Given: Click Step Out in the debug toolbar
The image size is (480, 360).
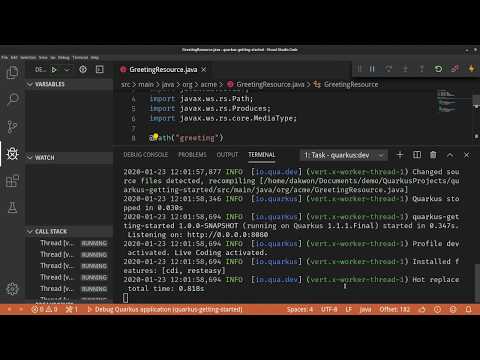Looking at the screenshot, I should [x=421, y=69].
